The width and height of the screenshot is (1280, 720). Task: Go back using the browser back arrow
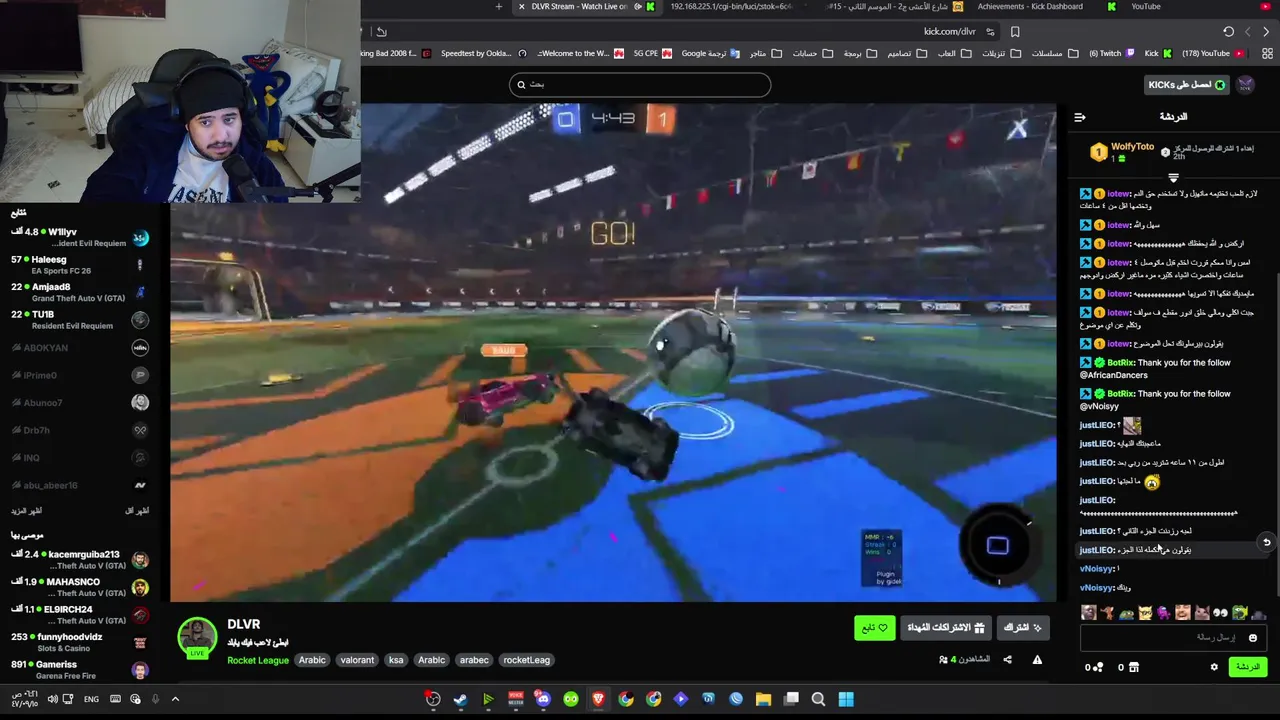(x=1266, y=31)
